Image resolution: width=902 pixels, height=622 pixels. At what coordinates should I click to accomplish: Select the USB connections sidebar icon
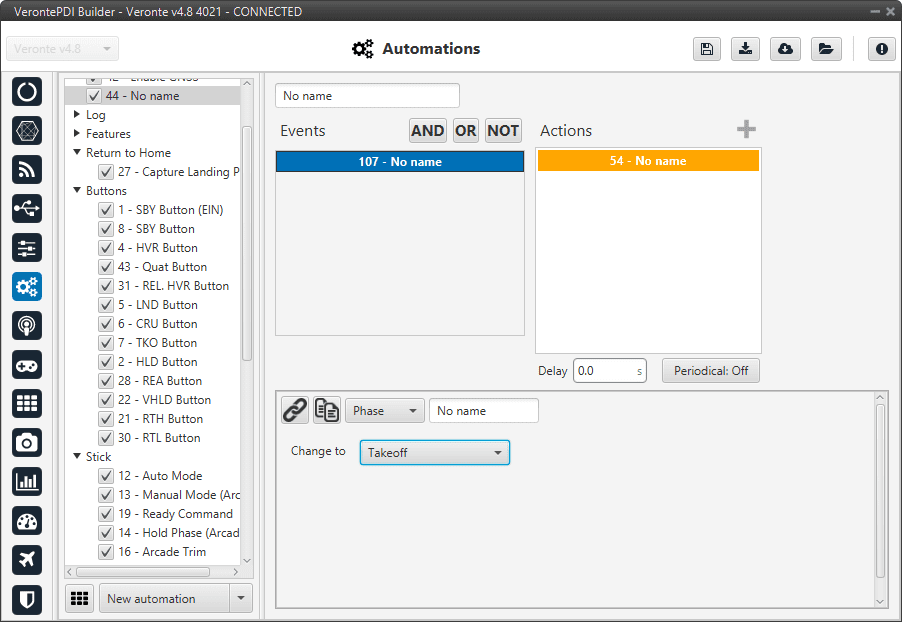[x=27, y=208]
